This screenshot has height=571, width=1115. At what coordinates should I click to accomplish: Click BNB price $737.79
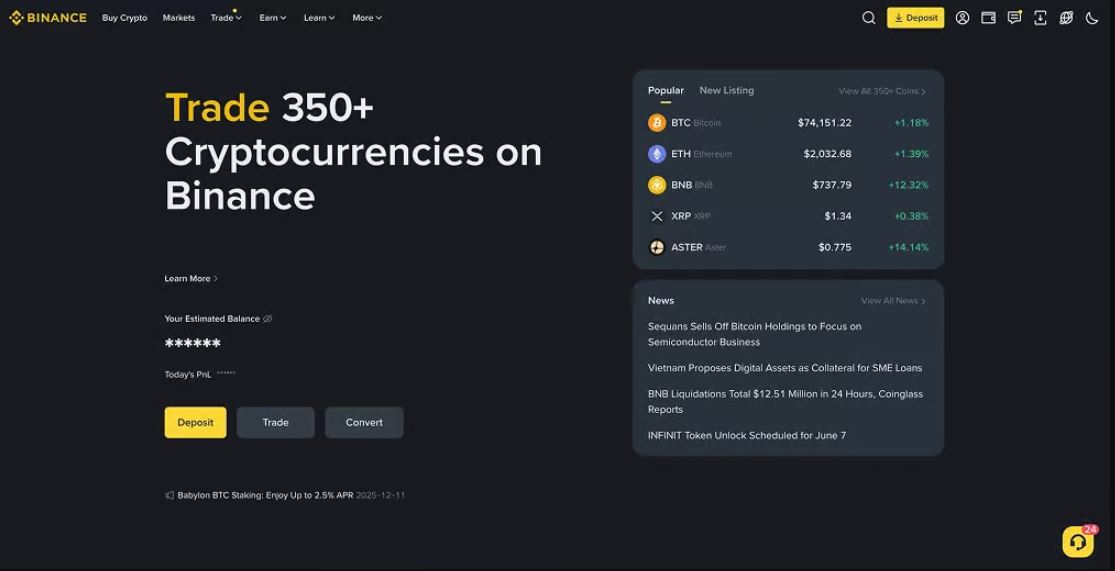pyautogui.click(x=832, y=185)
